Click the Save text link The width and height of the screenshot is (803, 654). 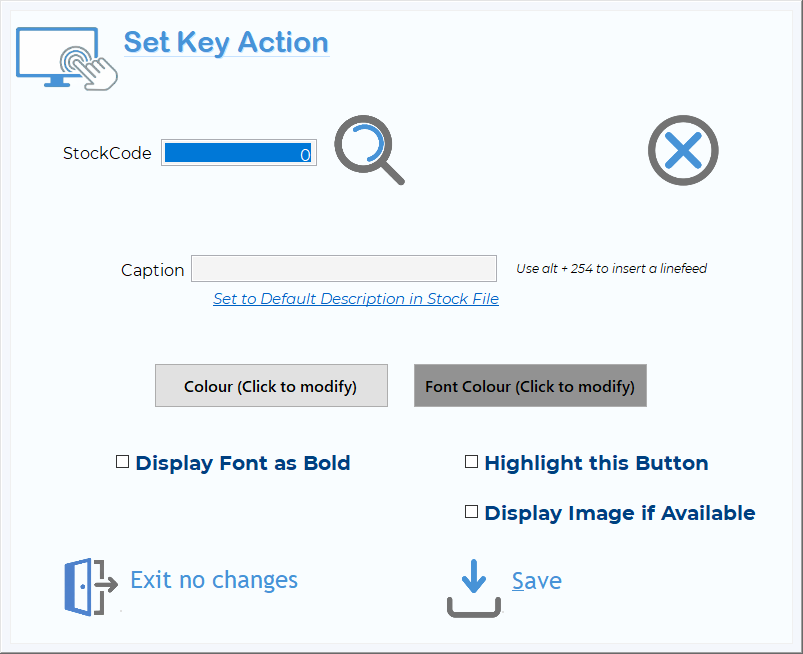[537, 581]
